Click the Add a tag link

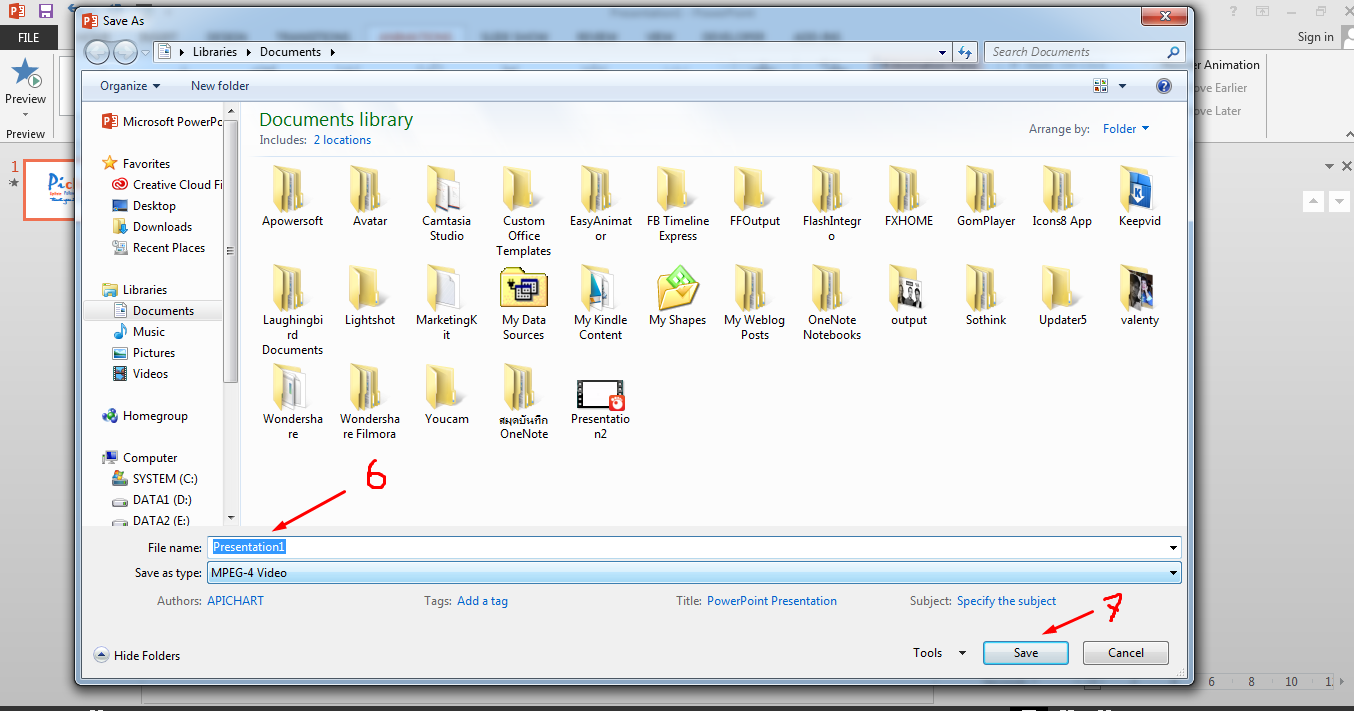(482, 601)
